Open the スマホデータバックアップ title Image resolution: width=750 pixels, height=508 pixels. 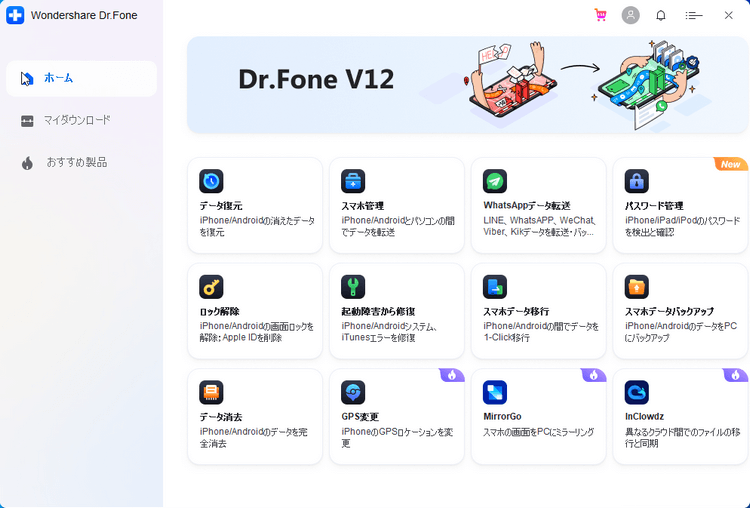click(669, 311)
